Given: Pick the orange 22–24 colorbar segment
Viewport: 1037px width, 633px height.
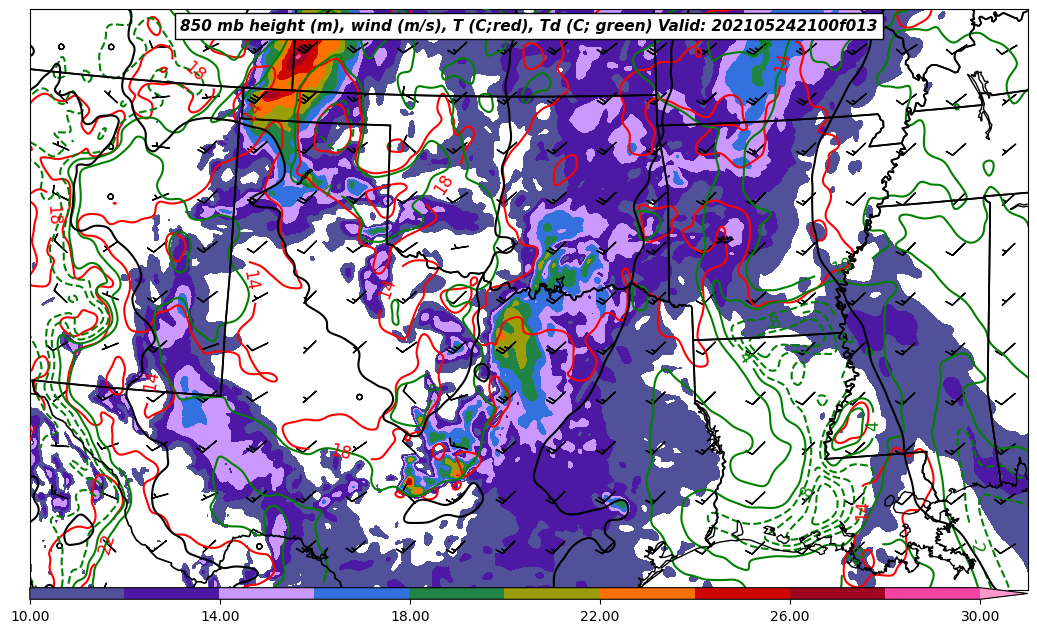Looking at the screenshot, I should click(647, 593).
